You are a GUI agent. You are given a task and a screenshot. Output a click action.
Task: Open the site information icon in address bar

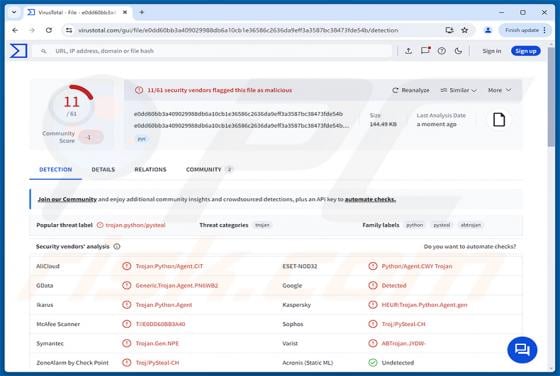click(69, 30)
